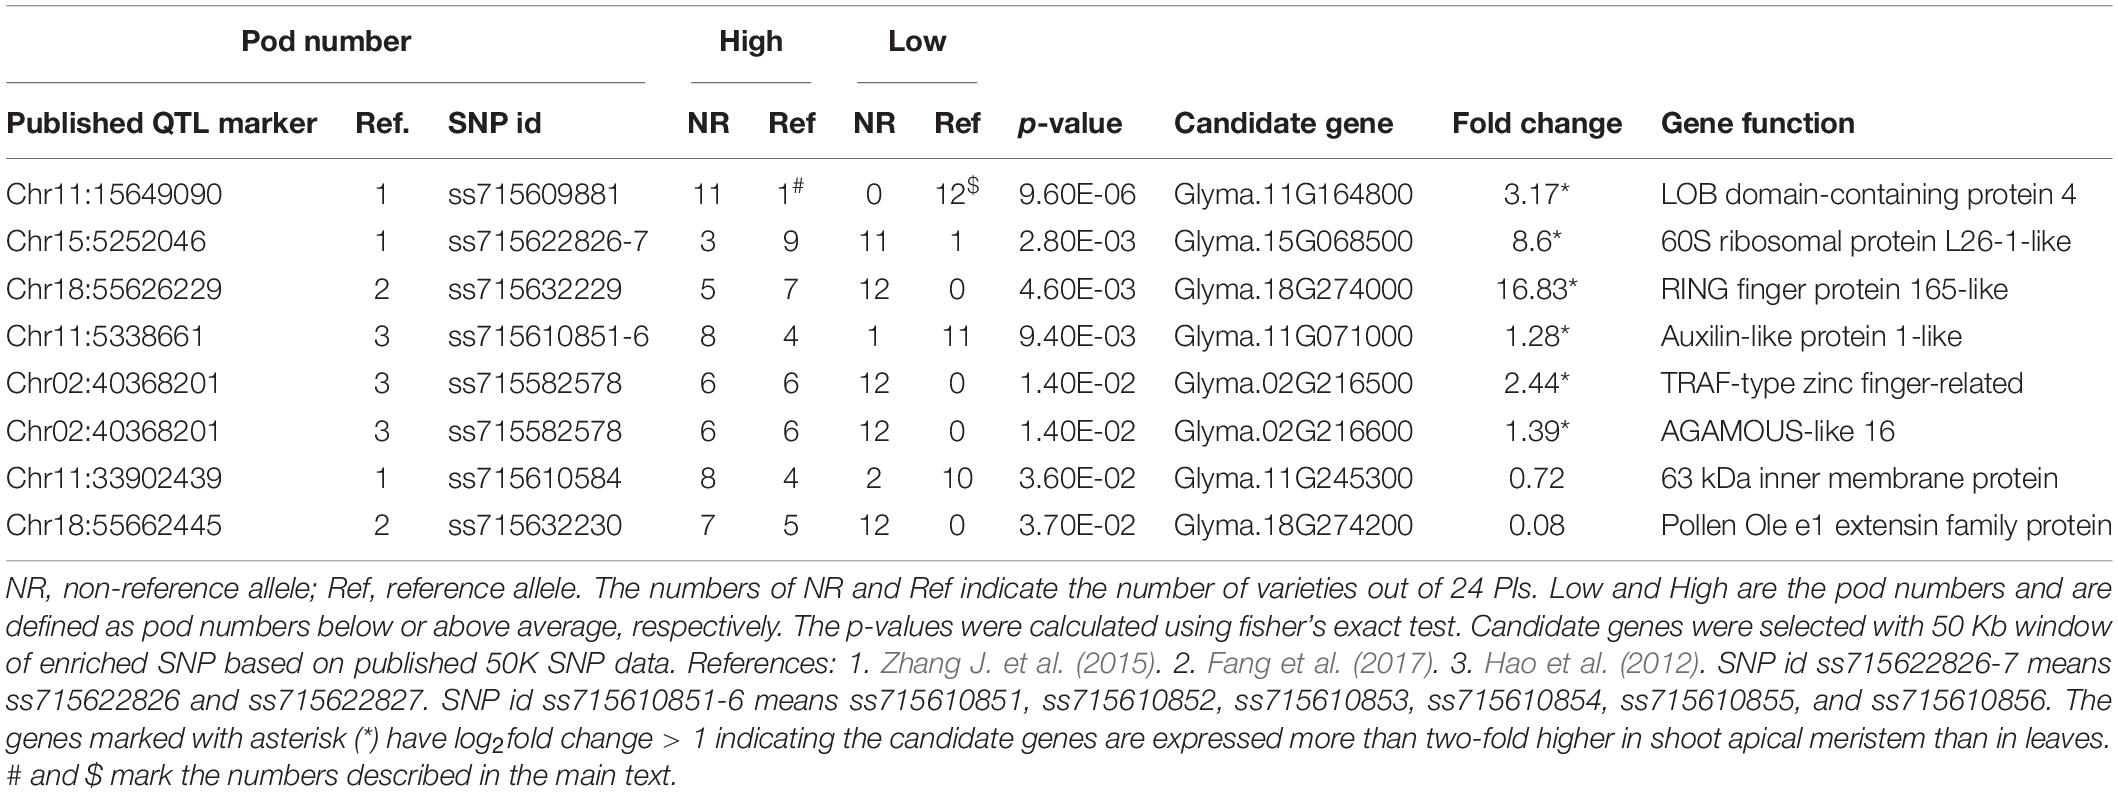The height and width of the screenshot is (793, 2118).
Task: Select the Chr11:15649090 marker cell
Action: (x=114, y=194)
